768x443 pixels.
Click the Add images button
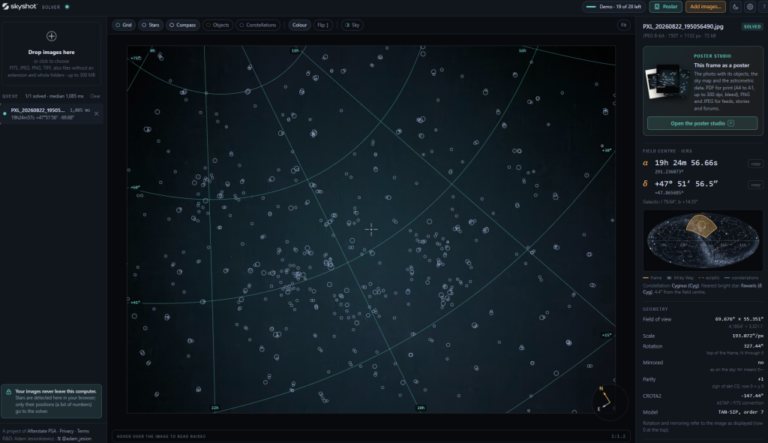(x=705, y=6)
